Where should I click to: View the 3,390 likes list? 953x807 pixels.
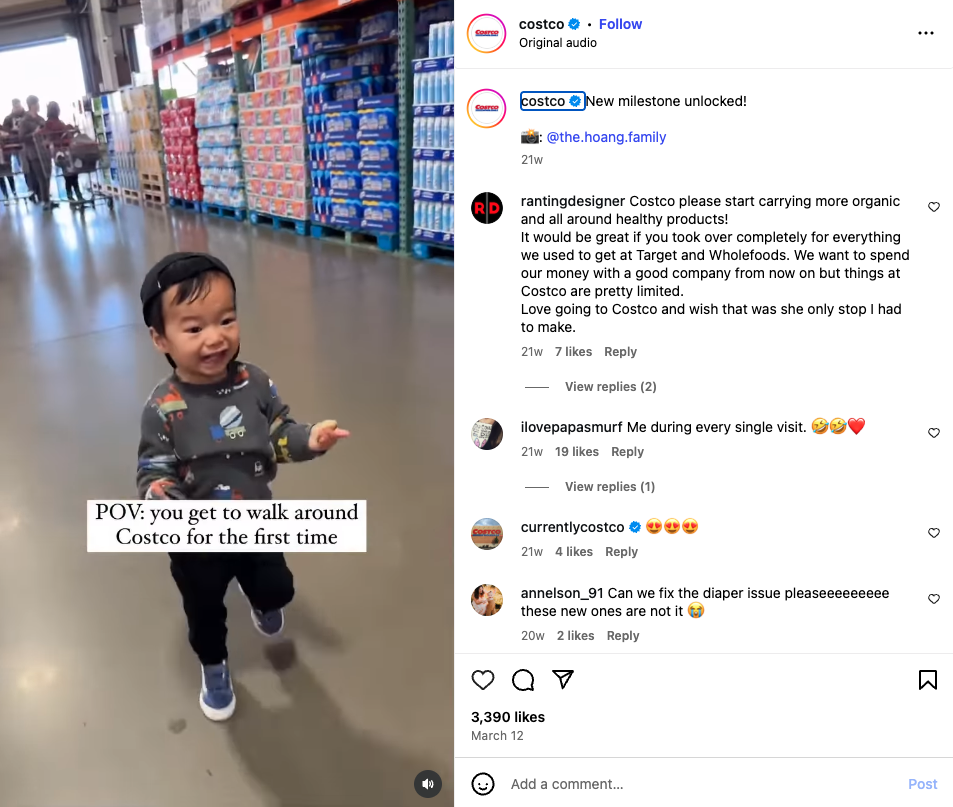pyautogui.click(x=507, y=717)
